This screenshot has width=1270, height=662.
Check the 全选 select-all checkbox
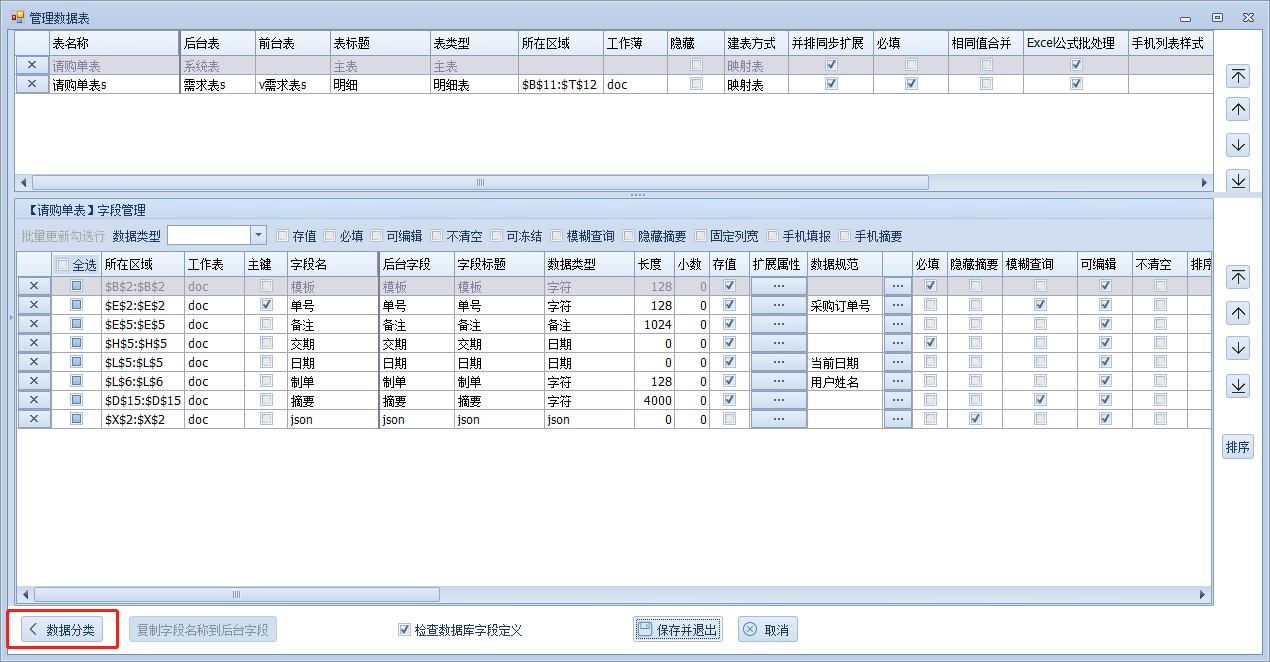62,265
